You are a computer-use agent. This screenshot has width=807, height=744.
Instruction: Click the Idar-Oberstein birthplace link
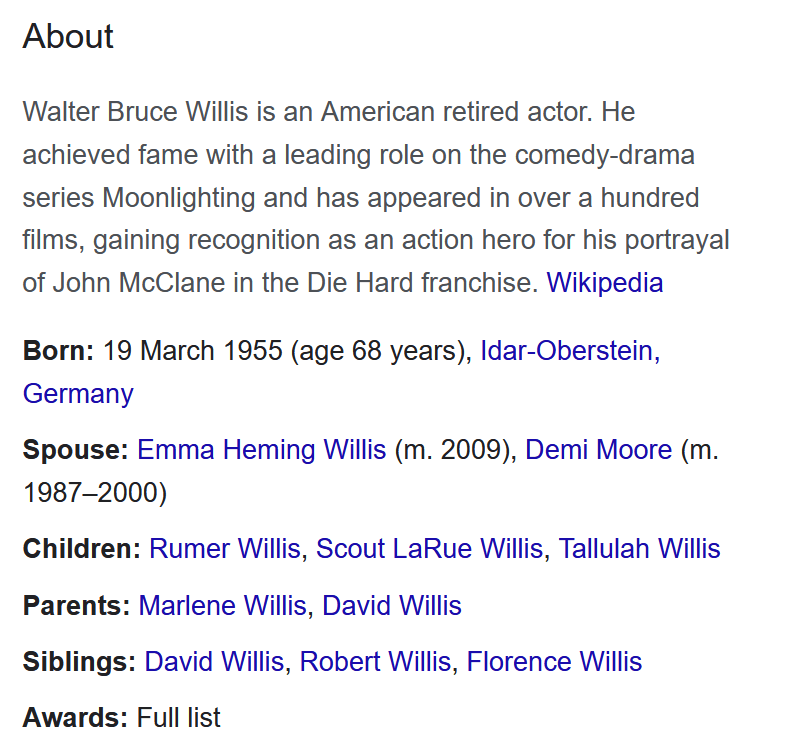coord(567,352)
